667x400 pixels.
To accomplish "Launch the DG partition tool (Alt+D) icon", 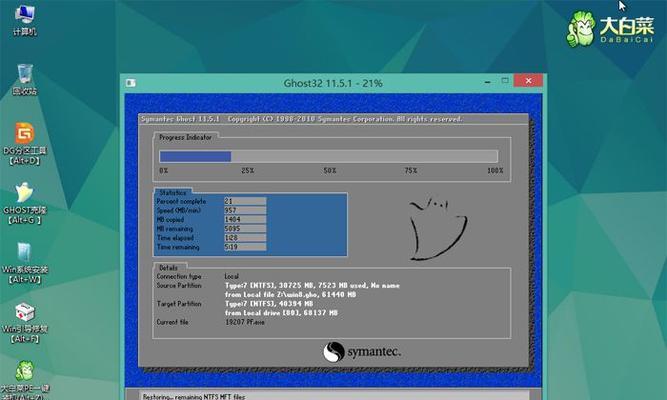I will pyautogui.click(x=25, y=144).
